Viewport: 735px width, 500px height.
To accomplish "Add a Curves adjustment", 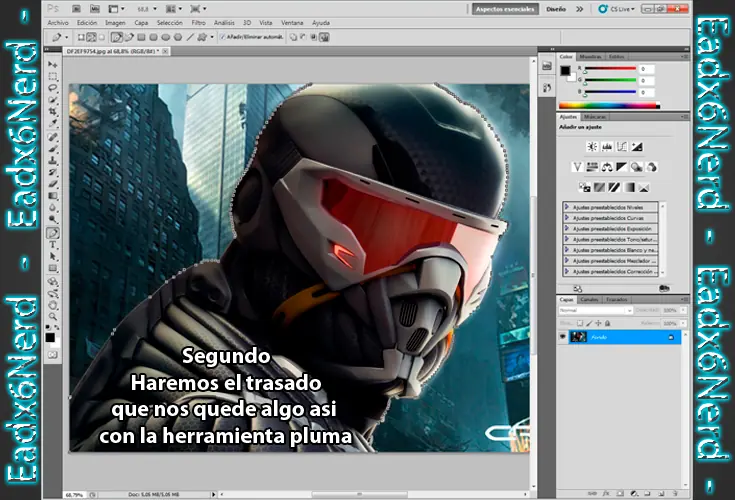I will 622,147.
